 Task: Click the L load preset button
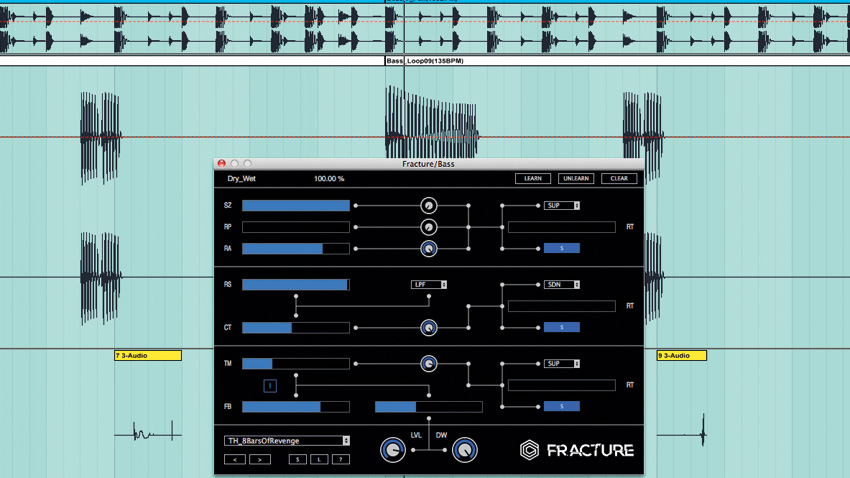click(x=319, y=459)
